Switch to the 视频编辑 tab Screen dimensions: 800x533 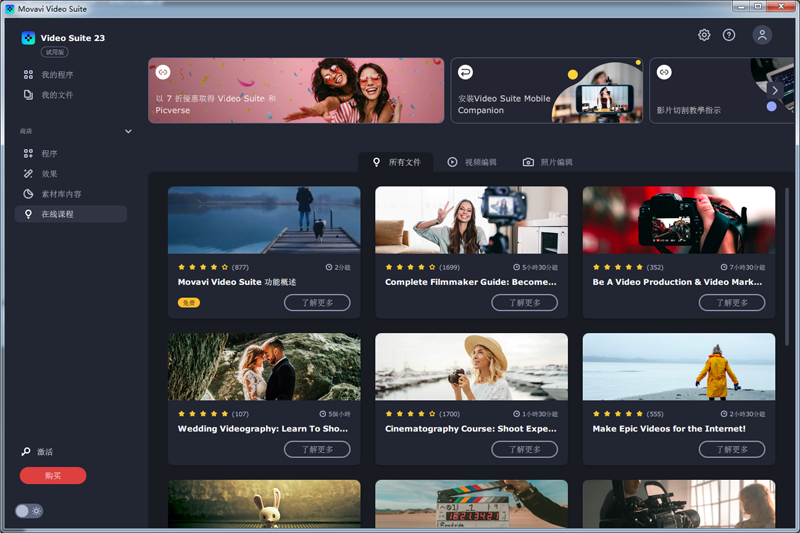point(471,162)
